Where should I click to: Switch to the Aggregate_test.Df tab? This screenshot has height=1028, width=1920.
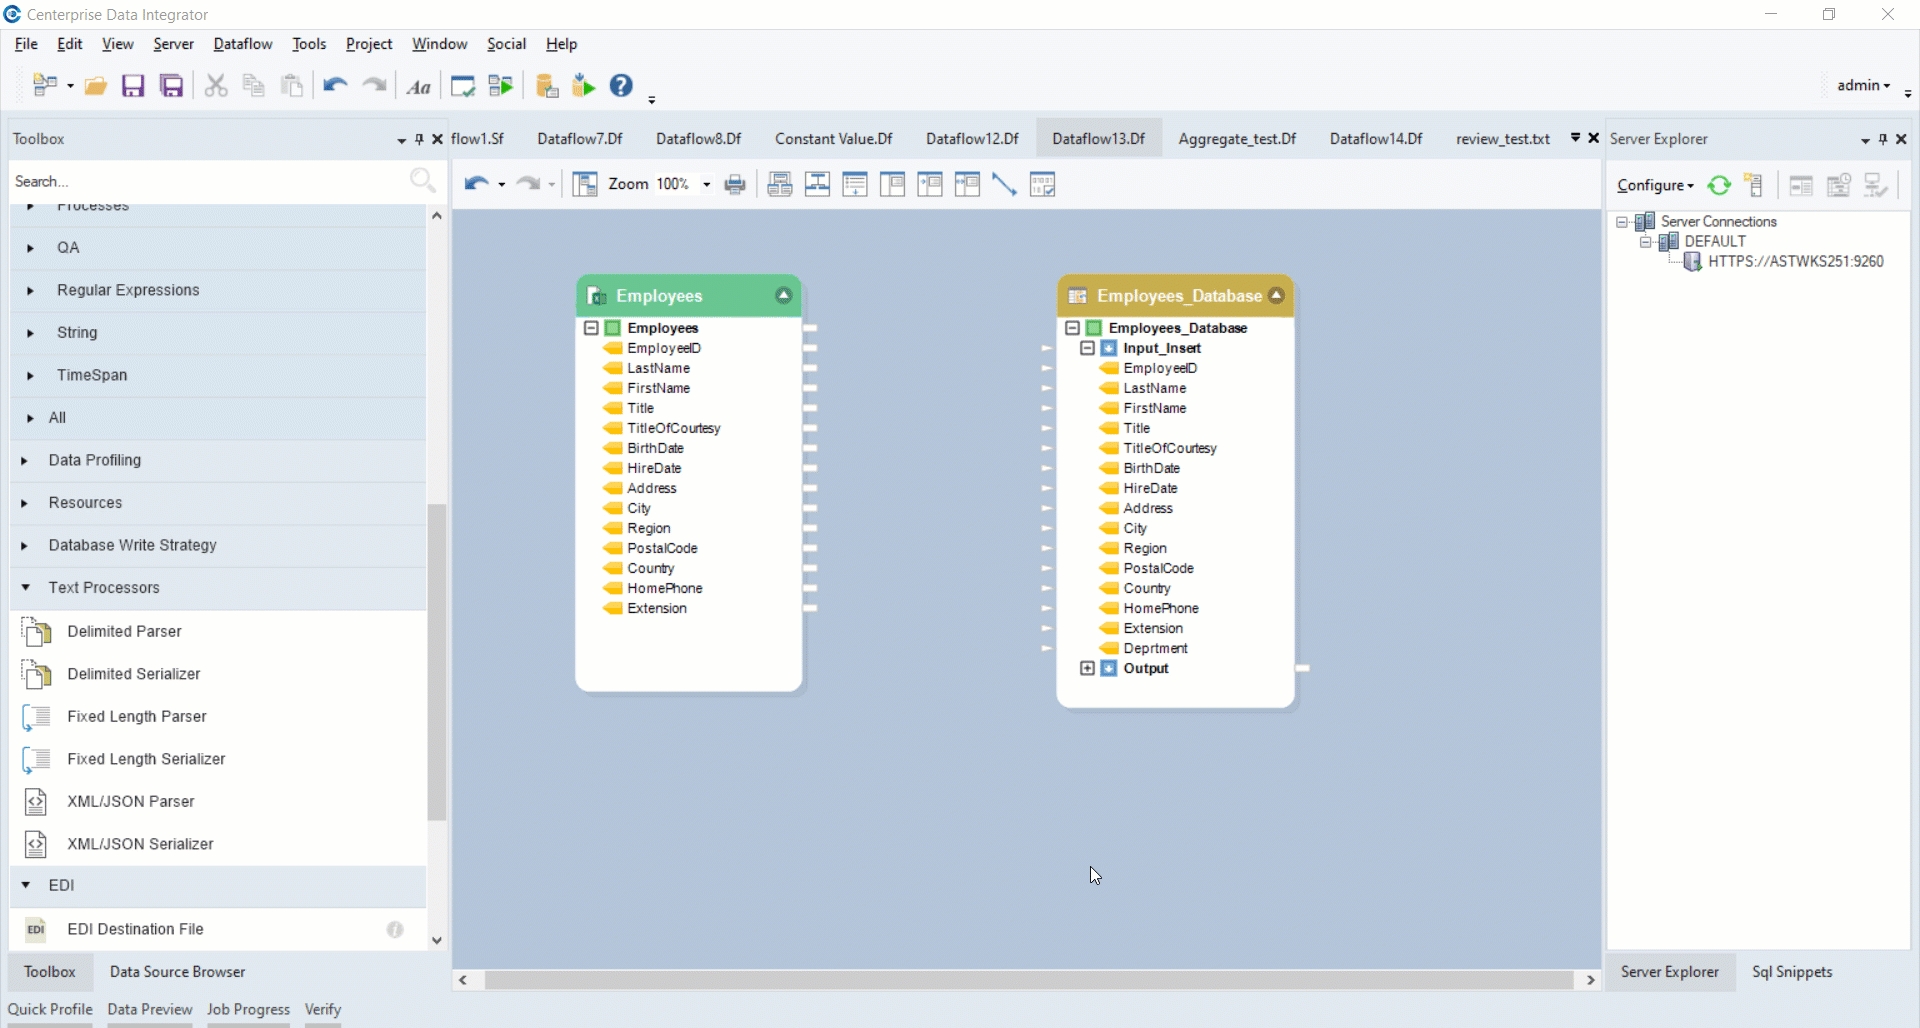coord(1237,139)
